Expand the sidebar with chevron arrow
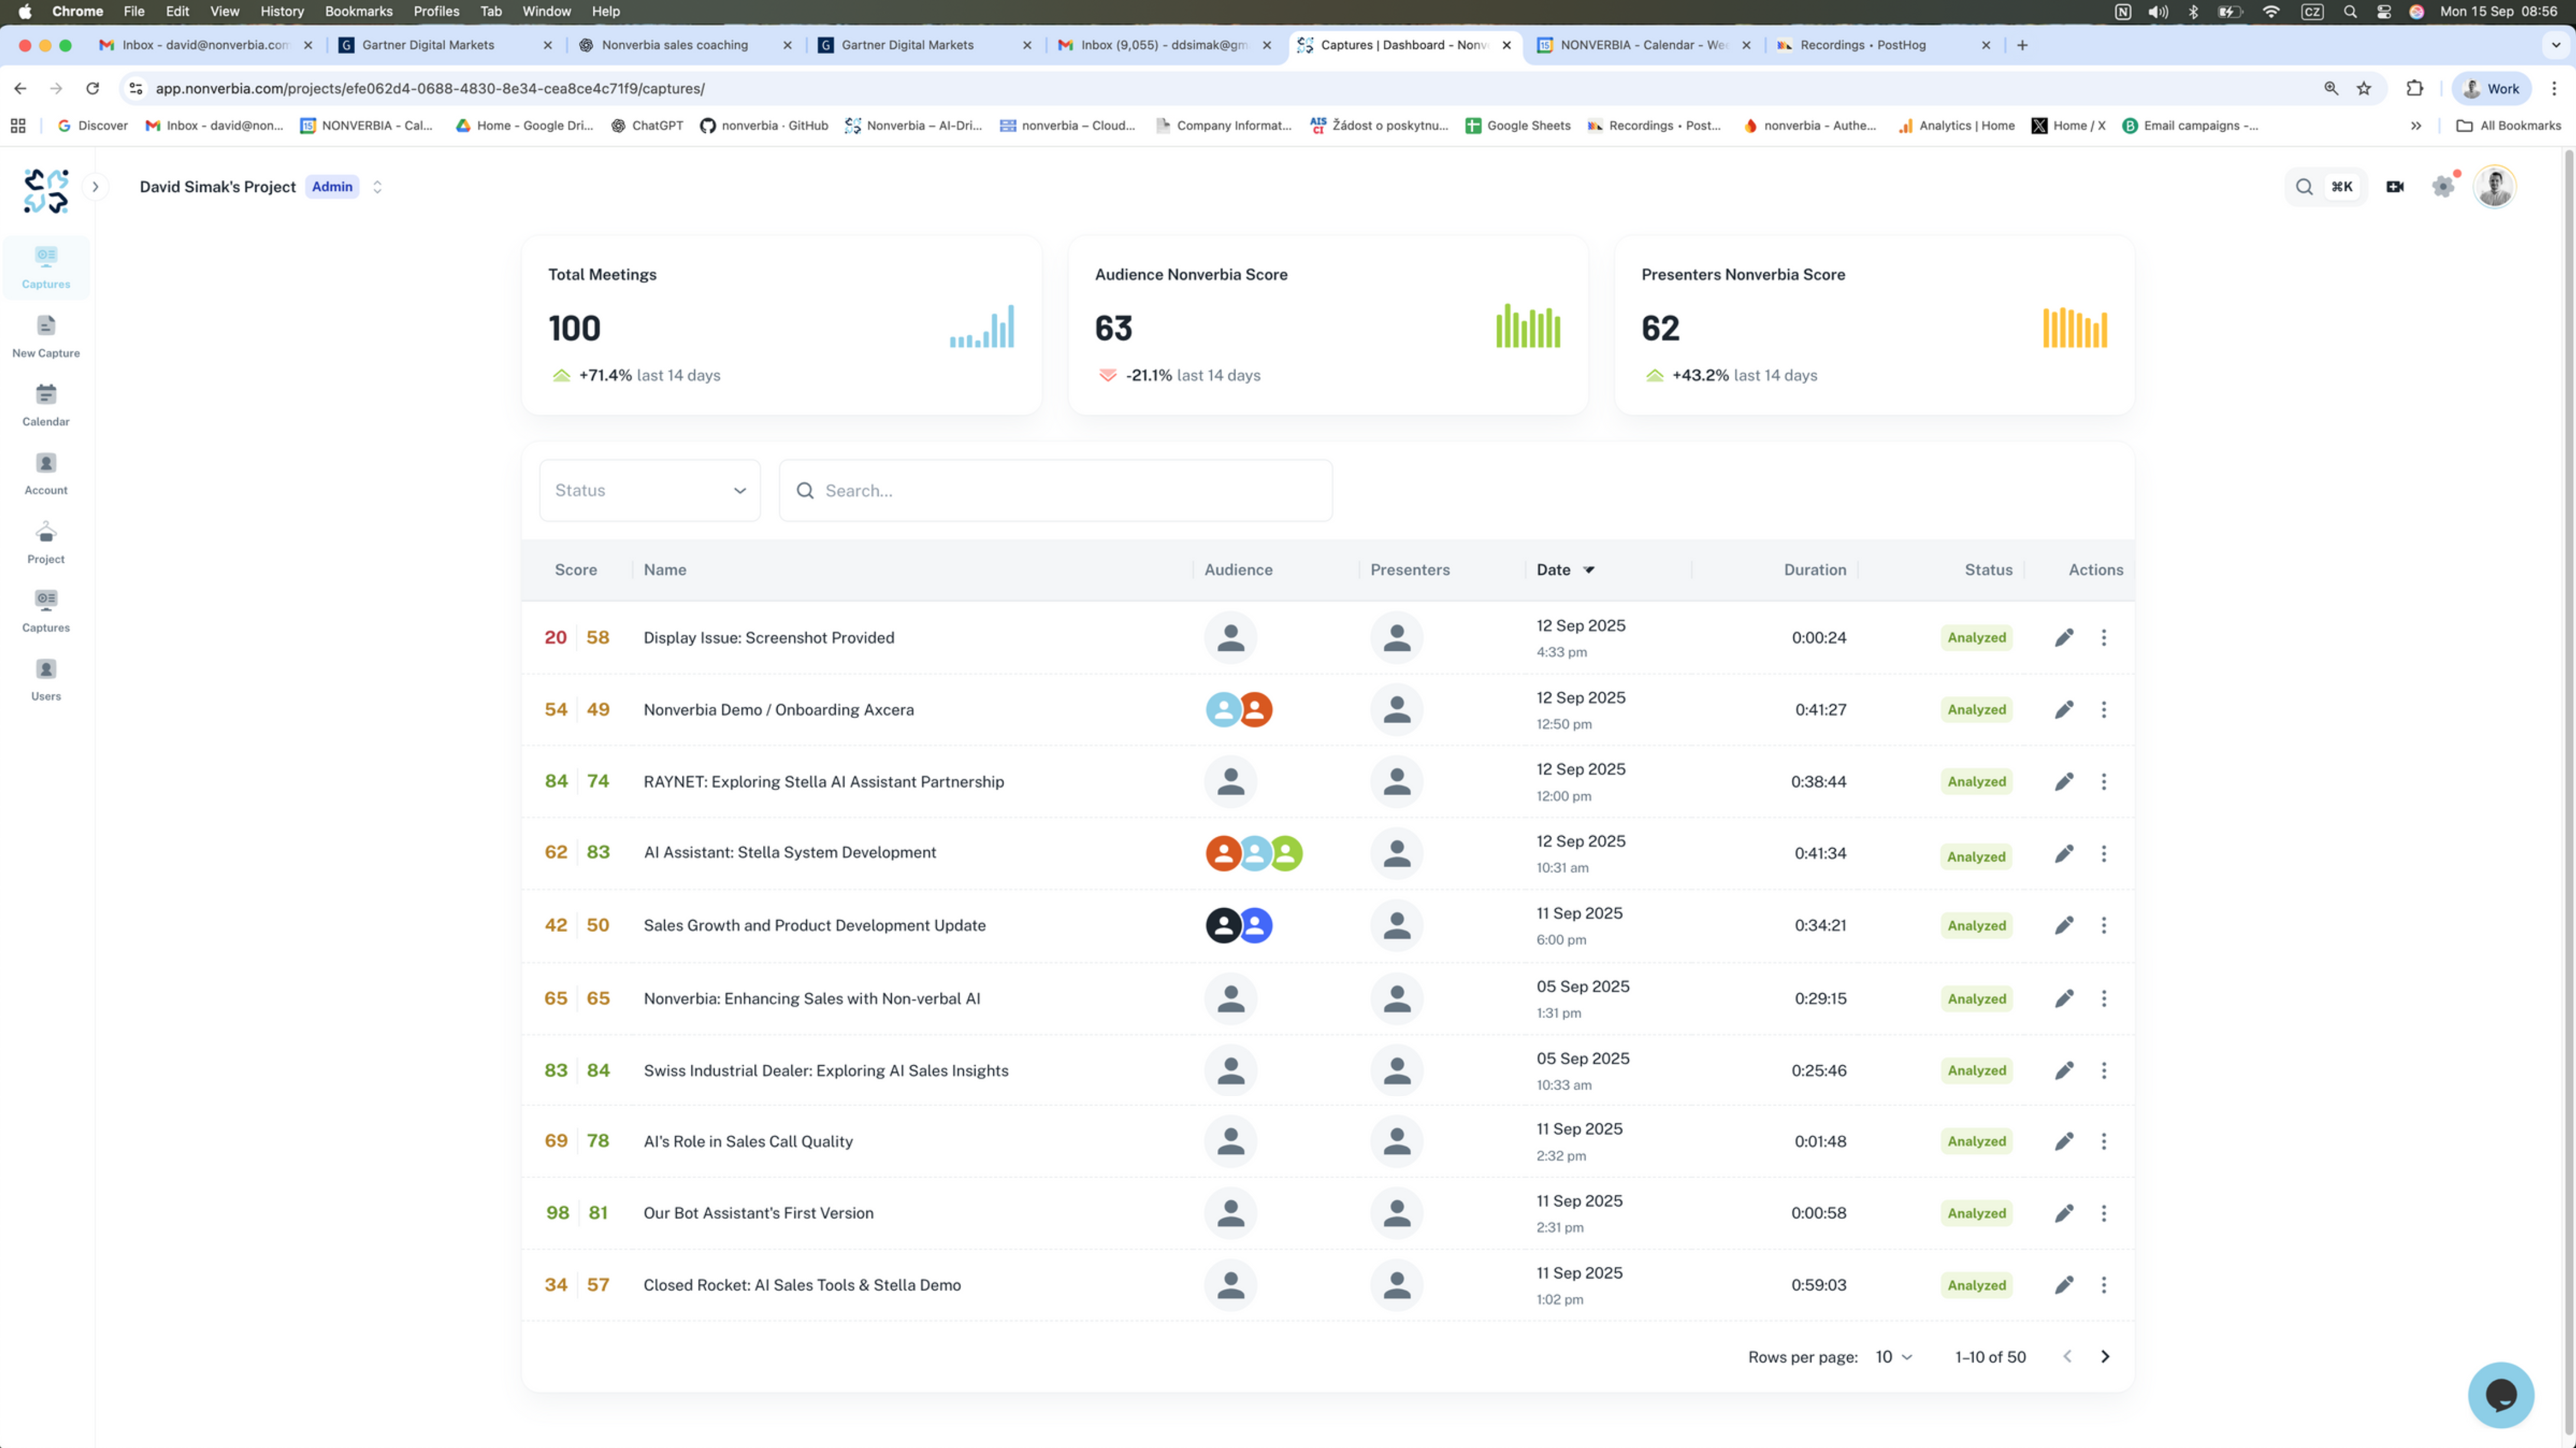2576x1448 pixels. click(95, 186)
